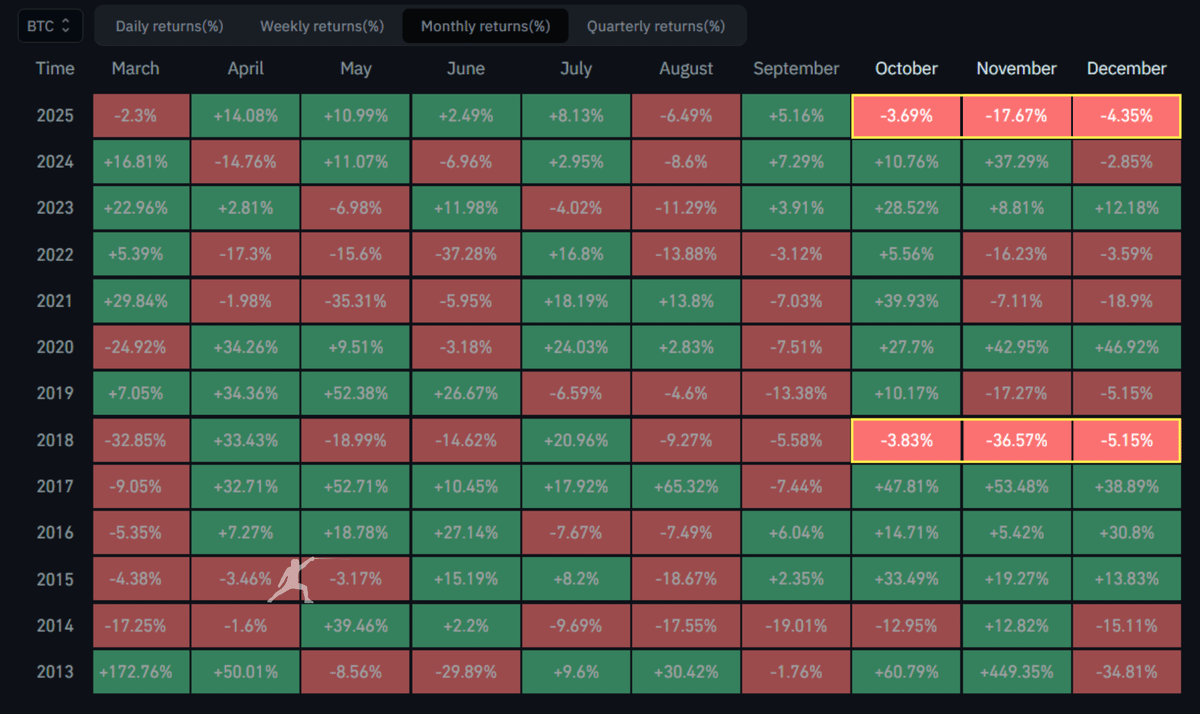1200x714 pixels.
Task: Click the +28.52% October 2023 cell
Action: (906, 208)
